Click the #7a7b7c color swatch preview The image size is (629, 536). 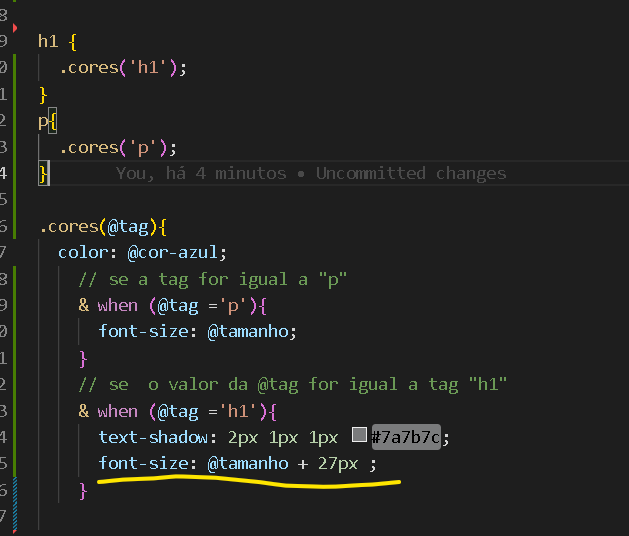(359, 434)
